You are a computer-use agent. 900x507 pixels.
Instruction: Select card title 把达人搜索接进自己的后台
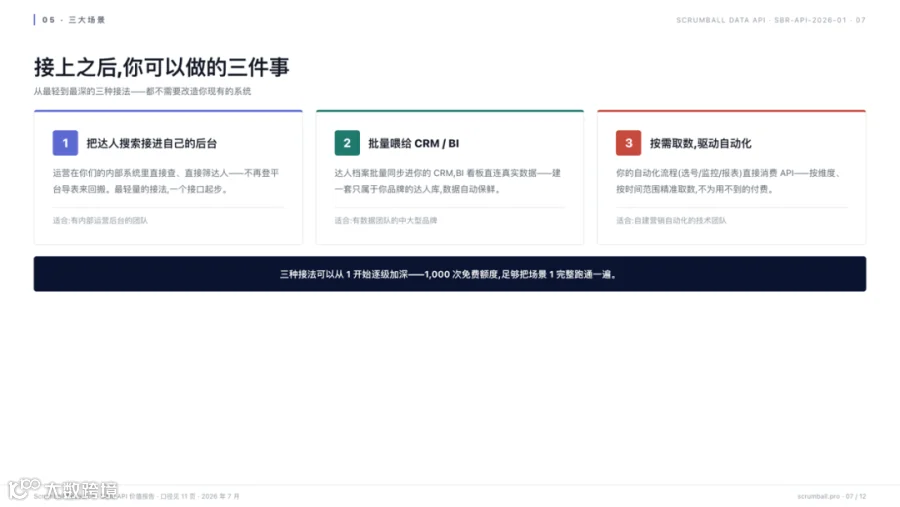click(152, 144)
